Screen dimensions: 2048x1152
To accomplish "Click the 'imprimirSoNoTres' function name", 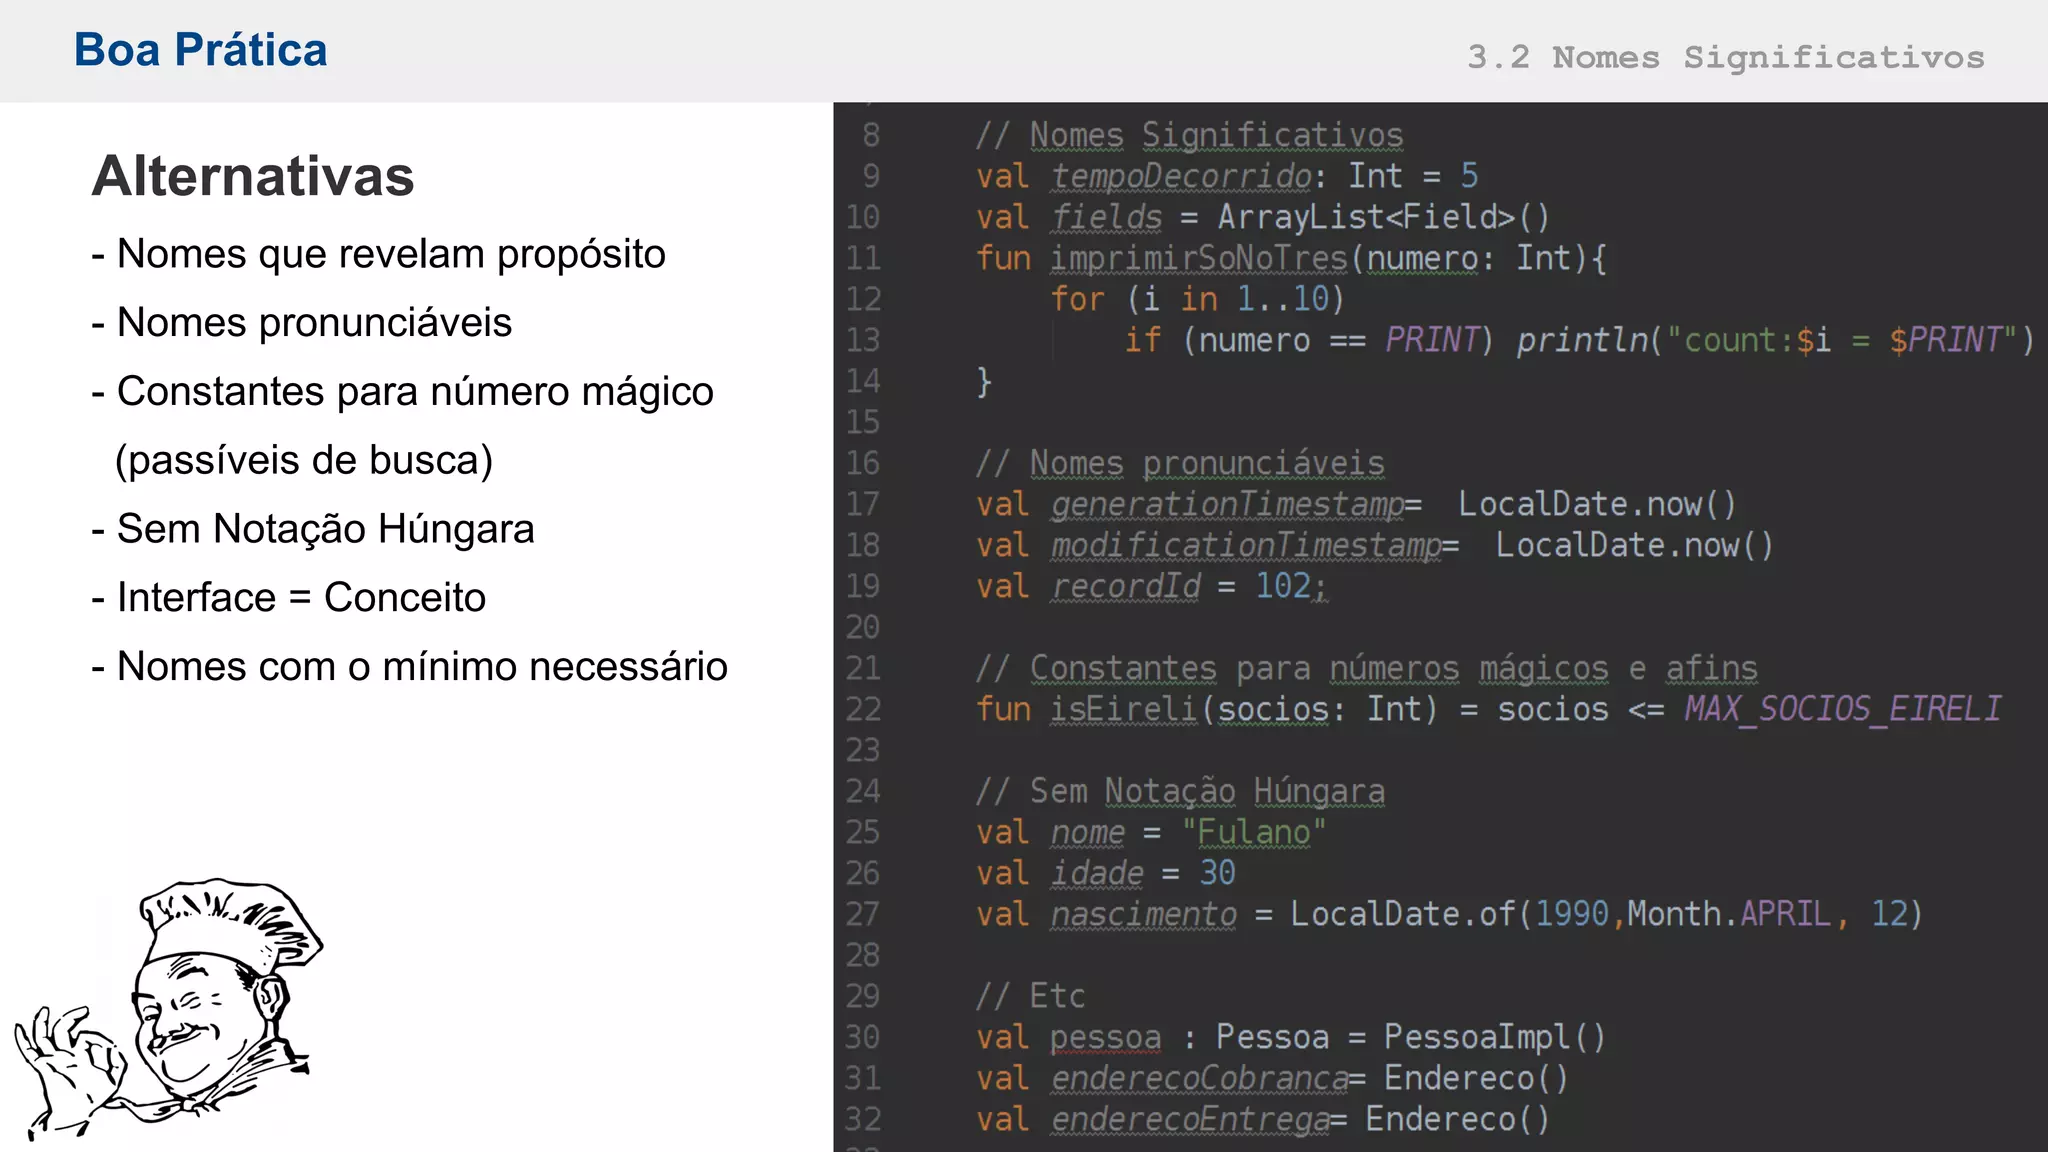I will coord(1198,258).
